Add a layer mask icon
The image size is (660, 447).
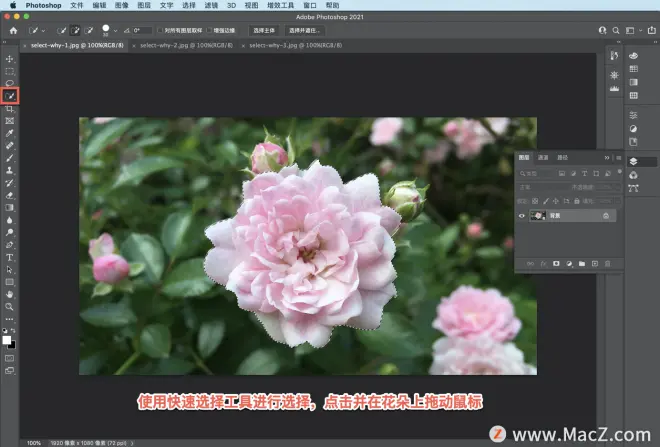pos(556,263)
